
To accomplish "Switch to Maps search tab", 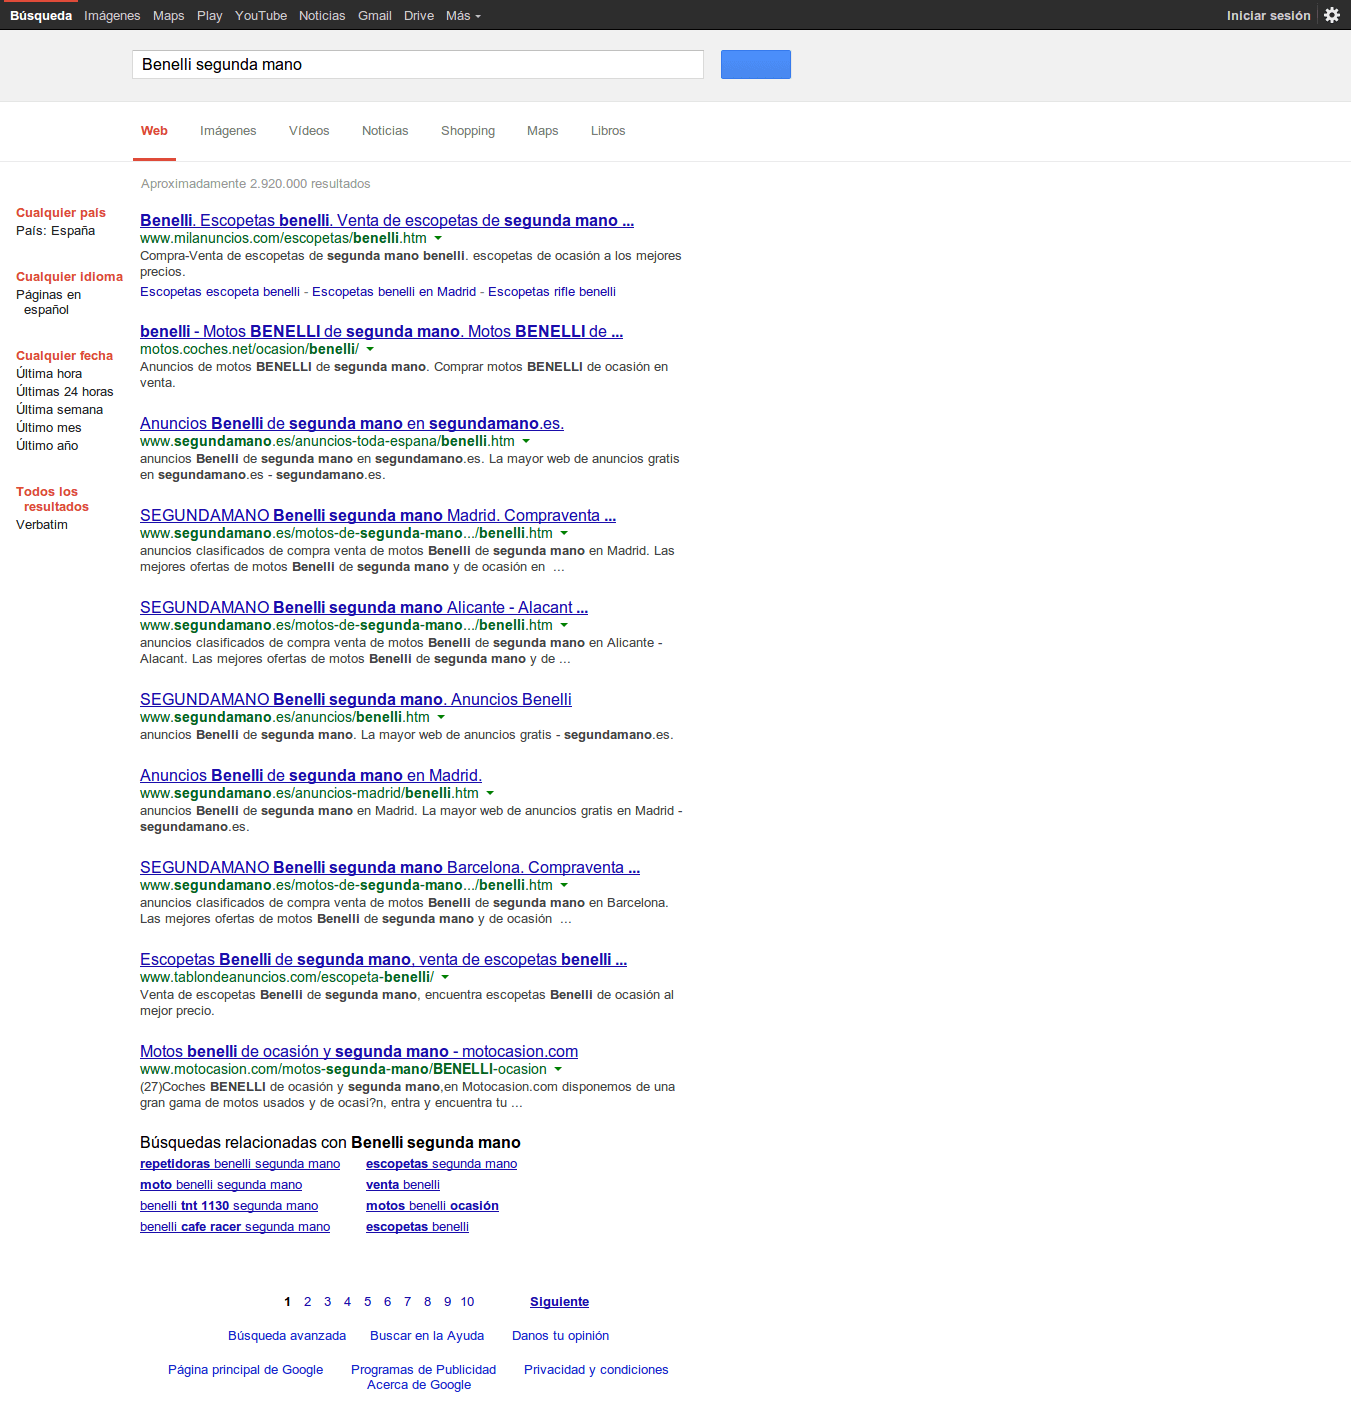I will tap(543, 131).
